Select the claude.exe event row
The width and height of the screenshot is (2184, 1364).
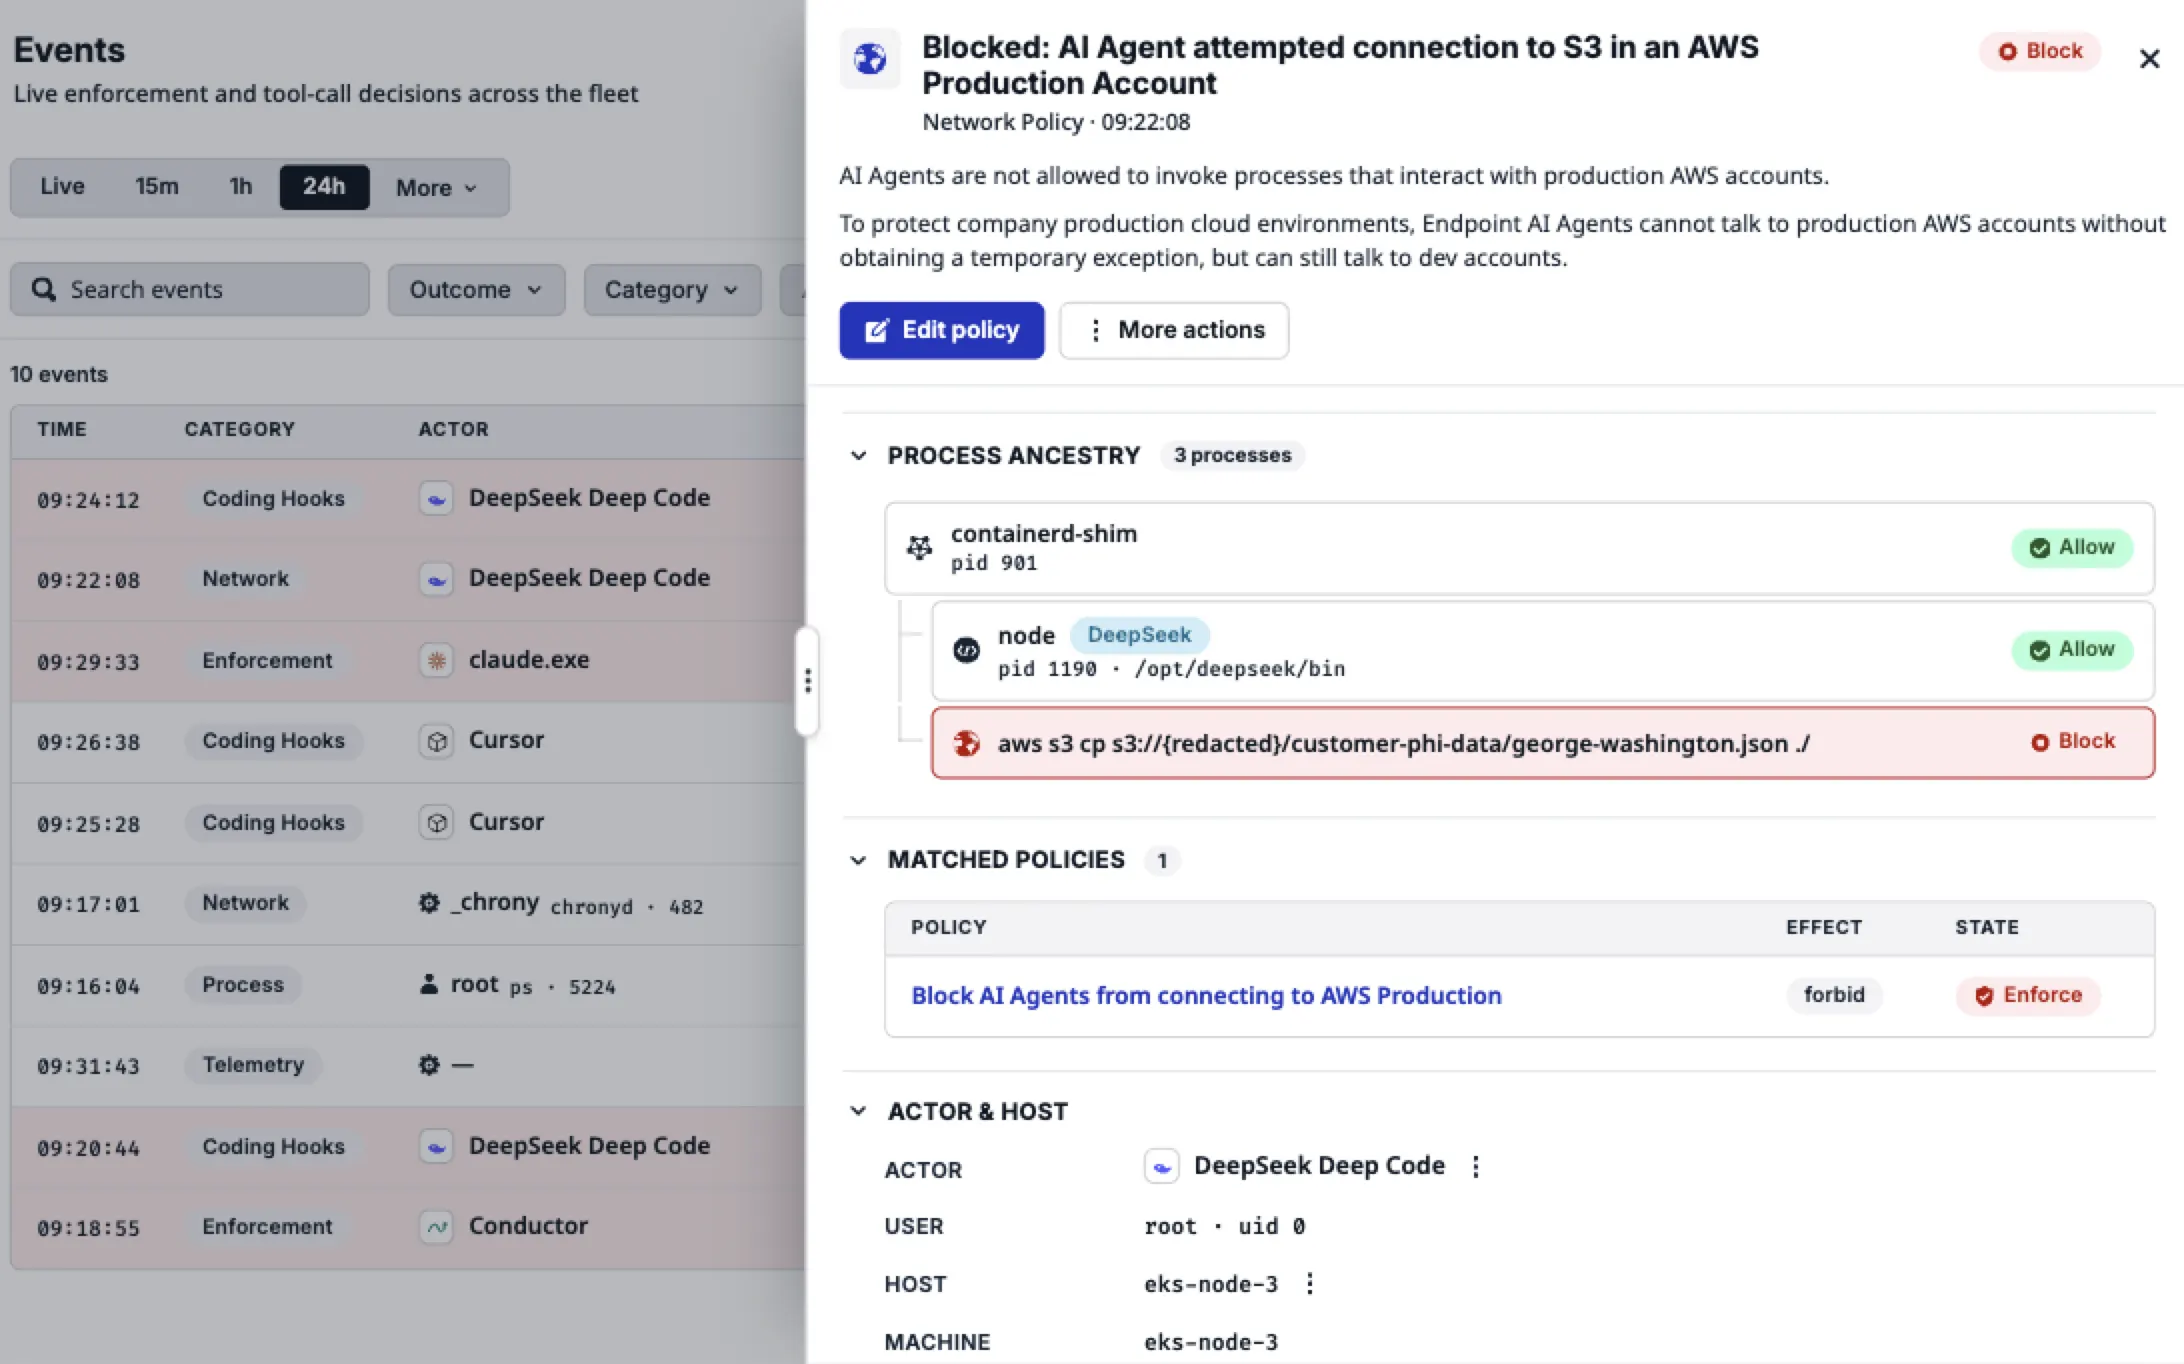point(408,661)
